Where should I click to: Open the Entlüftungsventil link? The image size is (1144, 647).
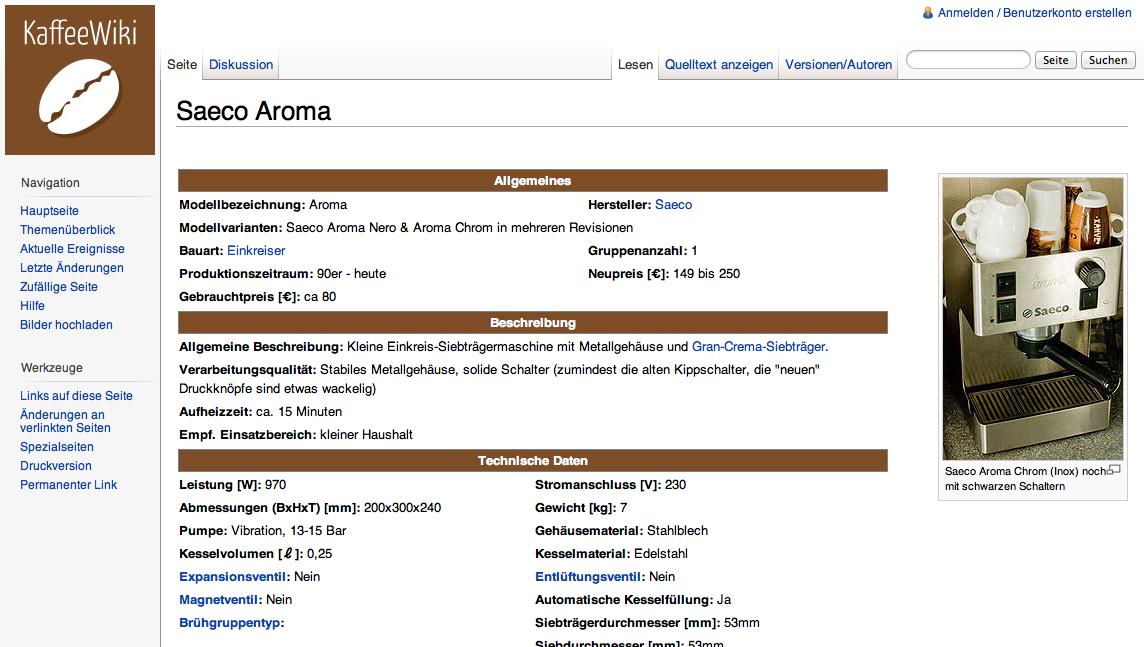pyautogui.click(x=588, y=577)
